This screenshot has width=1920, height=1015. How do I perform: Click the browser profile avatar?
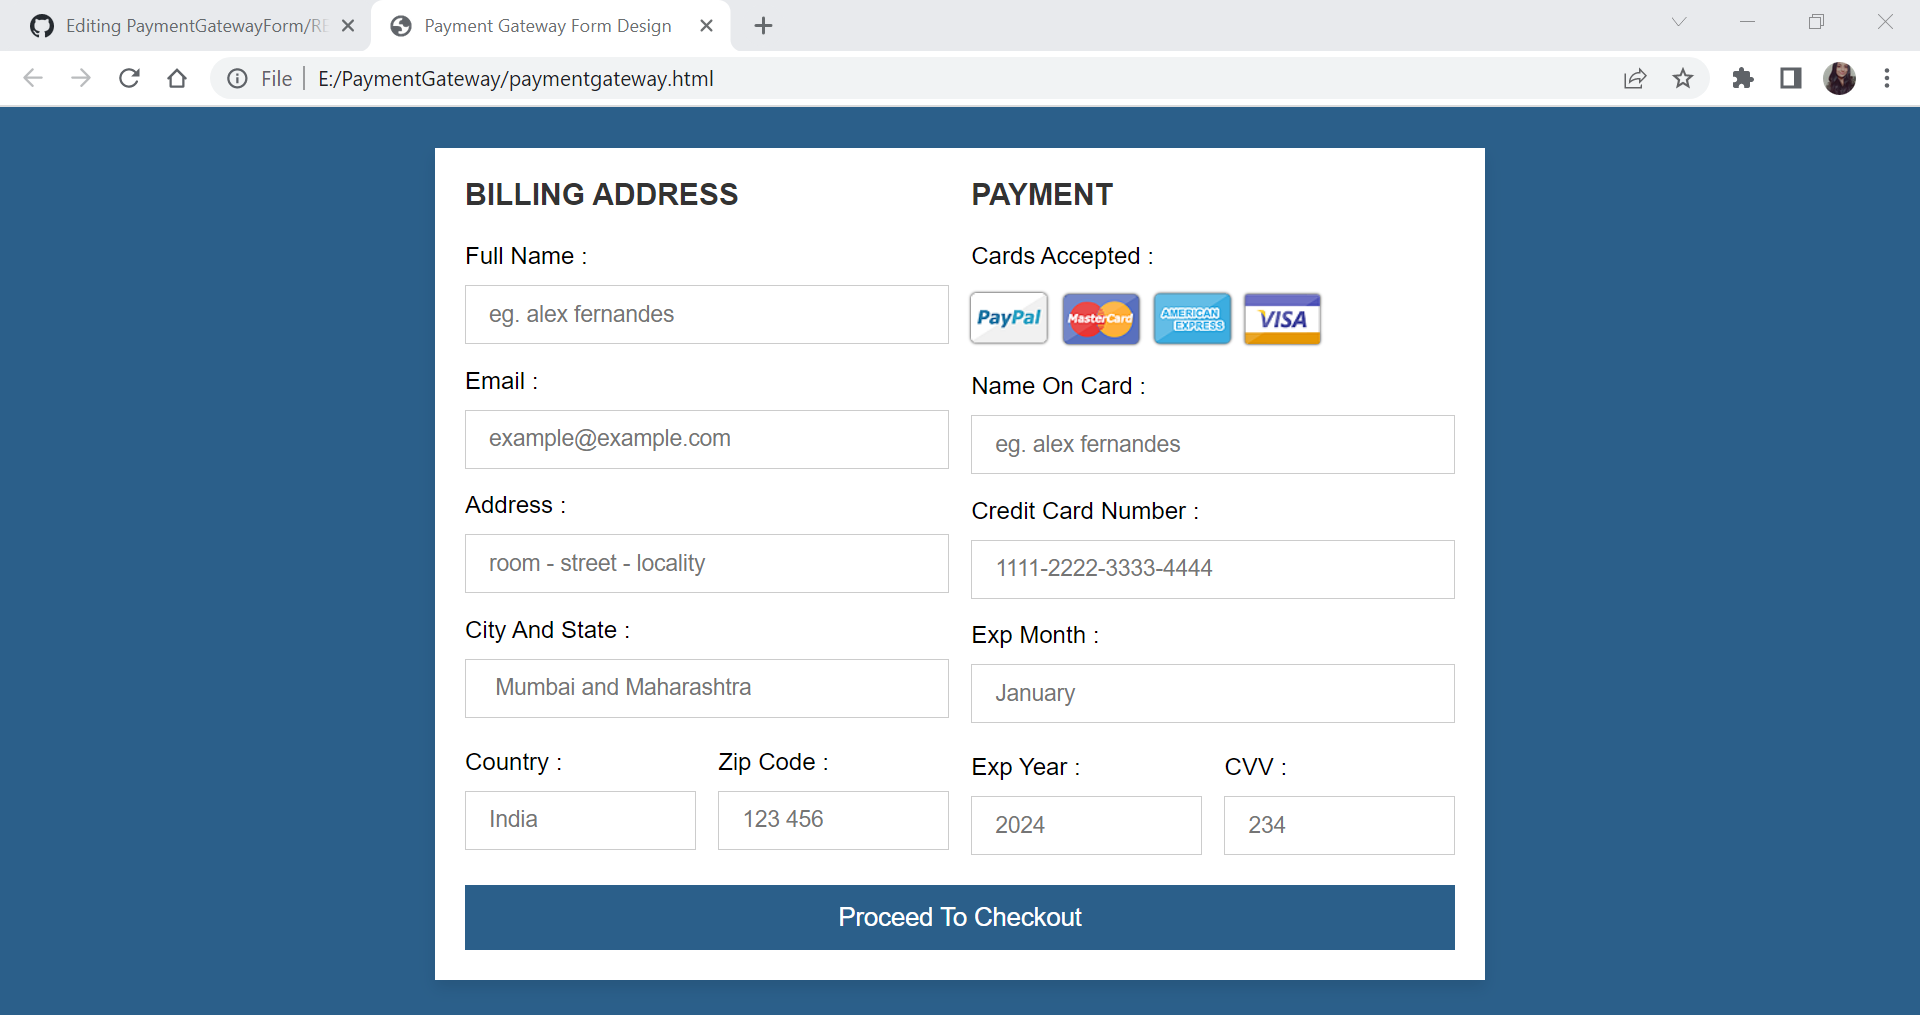tap(1840, 78)
